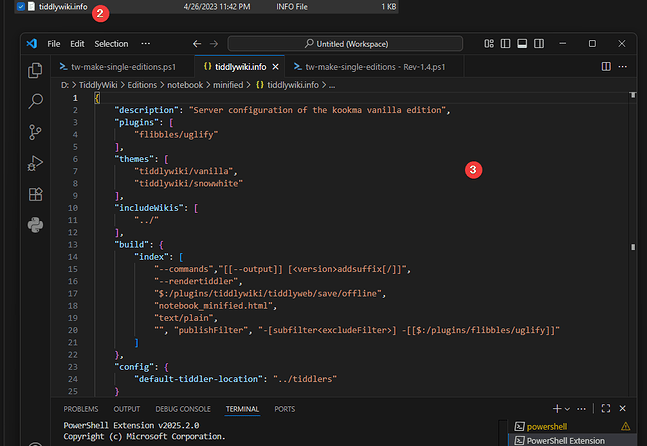Toggle Primary Side Bar visibility
647x446 pixels.
coord(505,44)
